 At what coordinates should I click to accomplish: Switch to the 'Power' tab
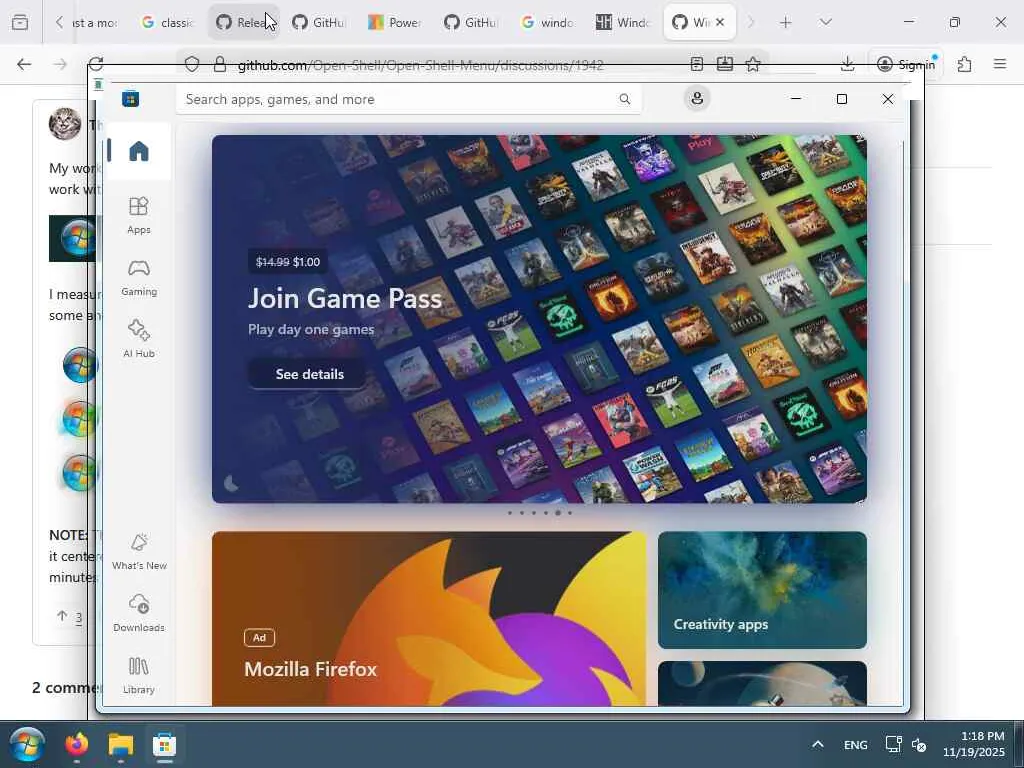tap(395, 23)
